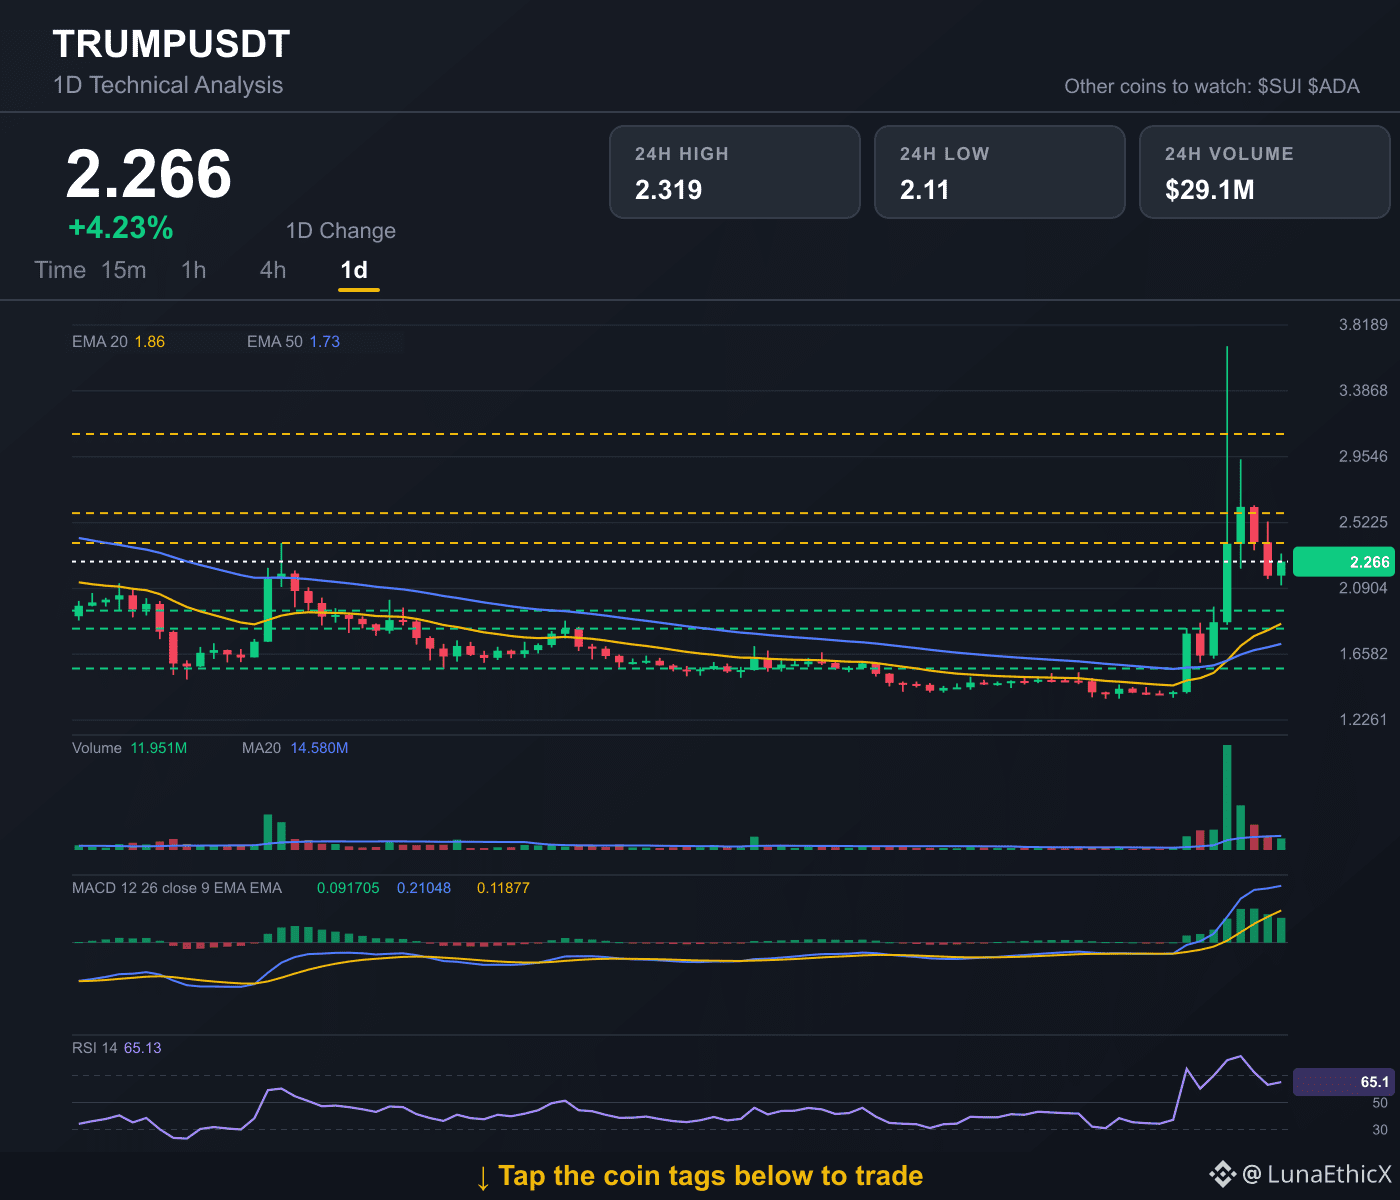
Task: Choose the 1d timeframe tab
Action: [354, 270]
